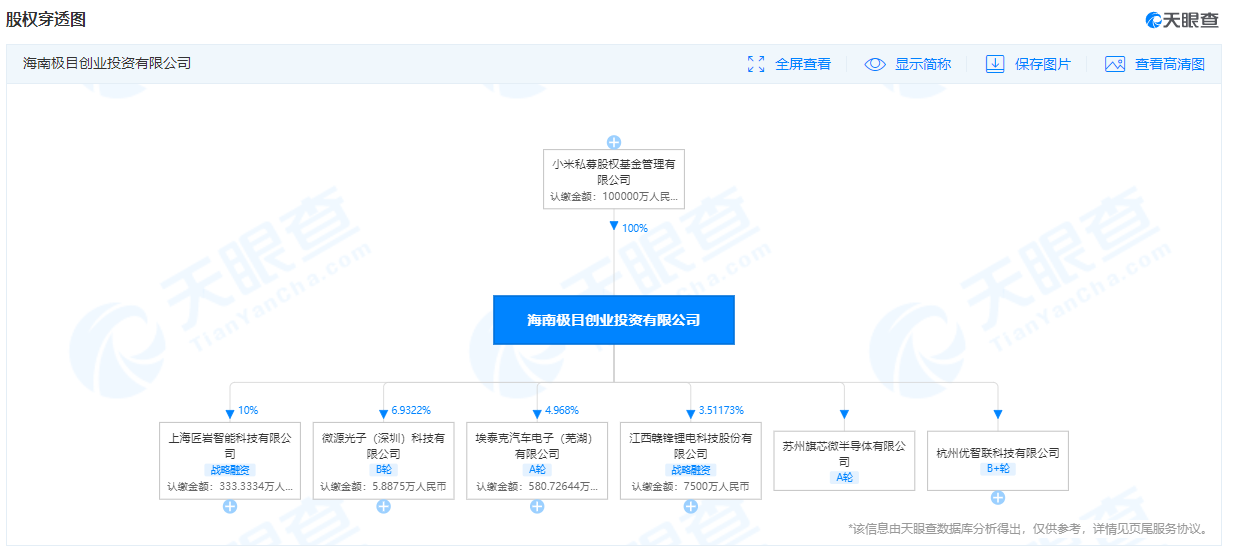Click the eye icon for short names
1237x556 pixels.
875,64
